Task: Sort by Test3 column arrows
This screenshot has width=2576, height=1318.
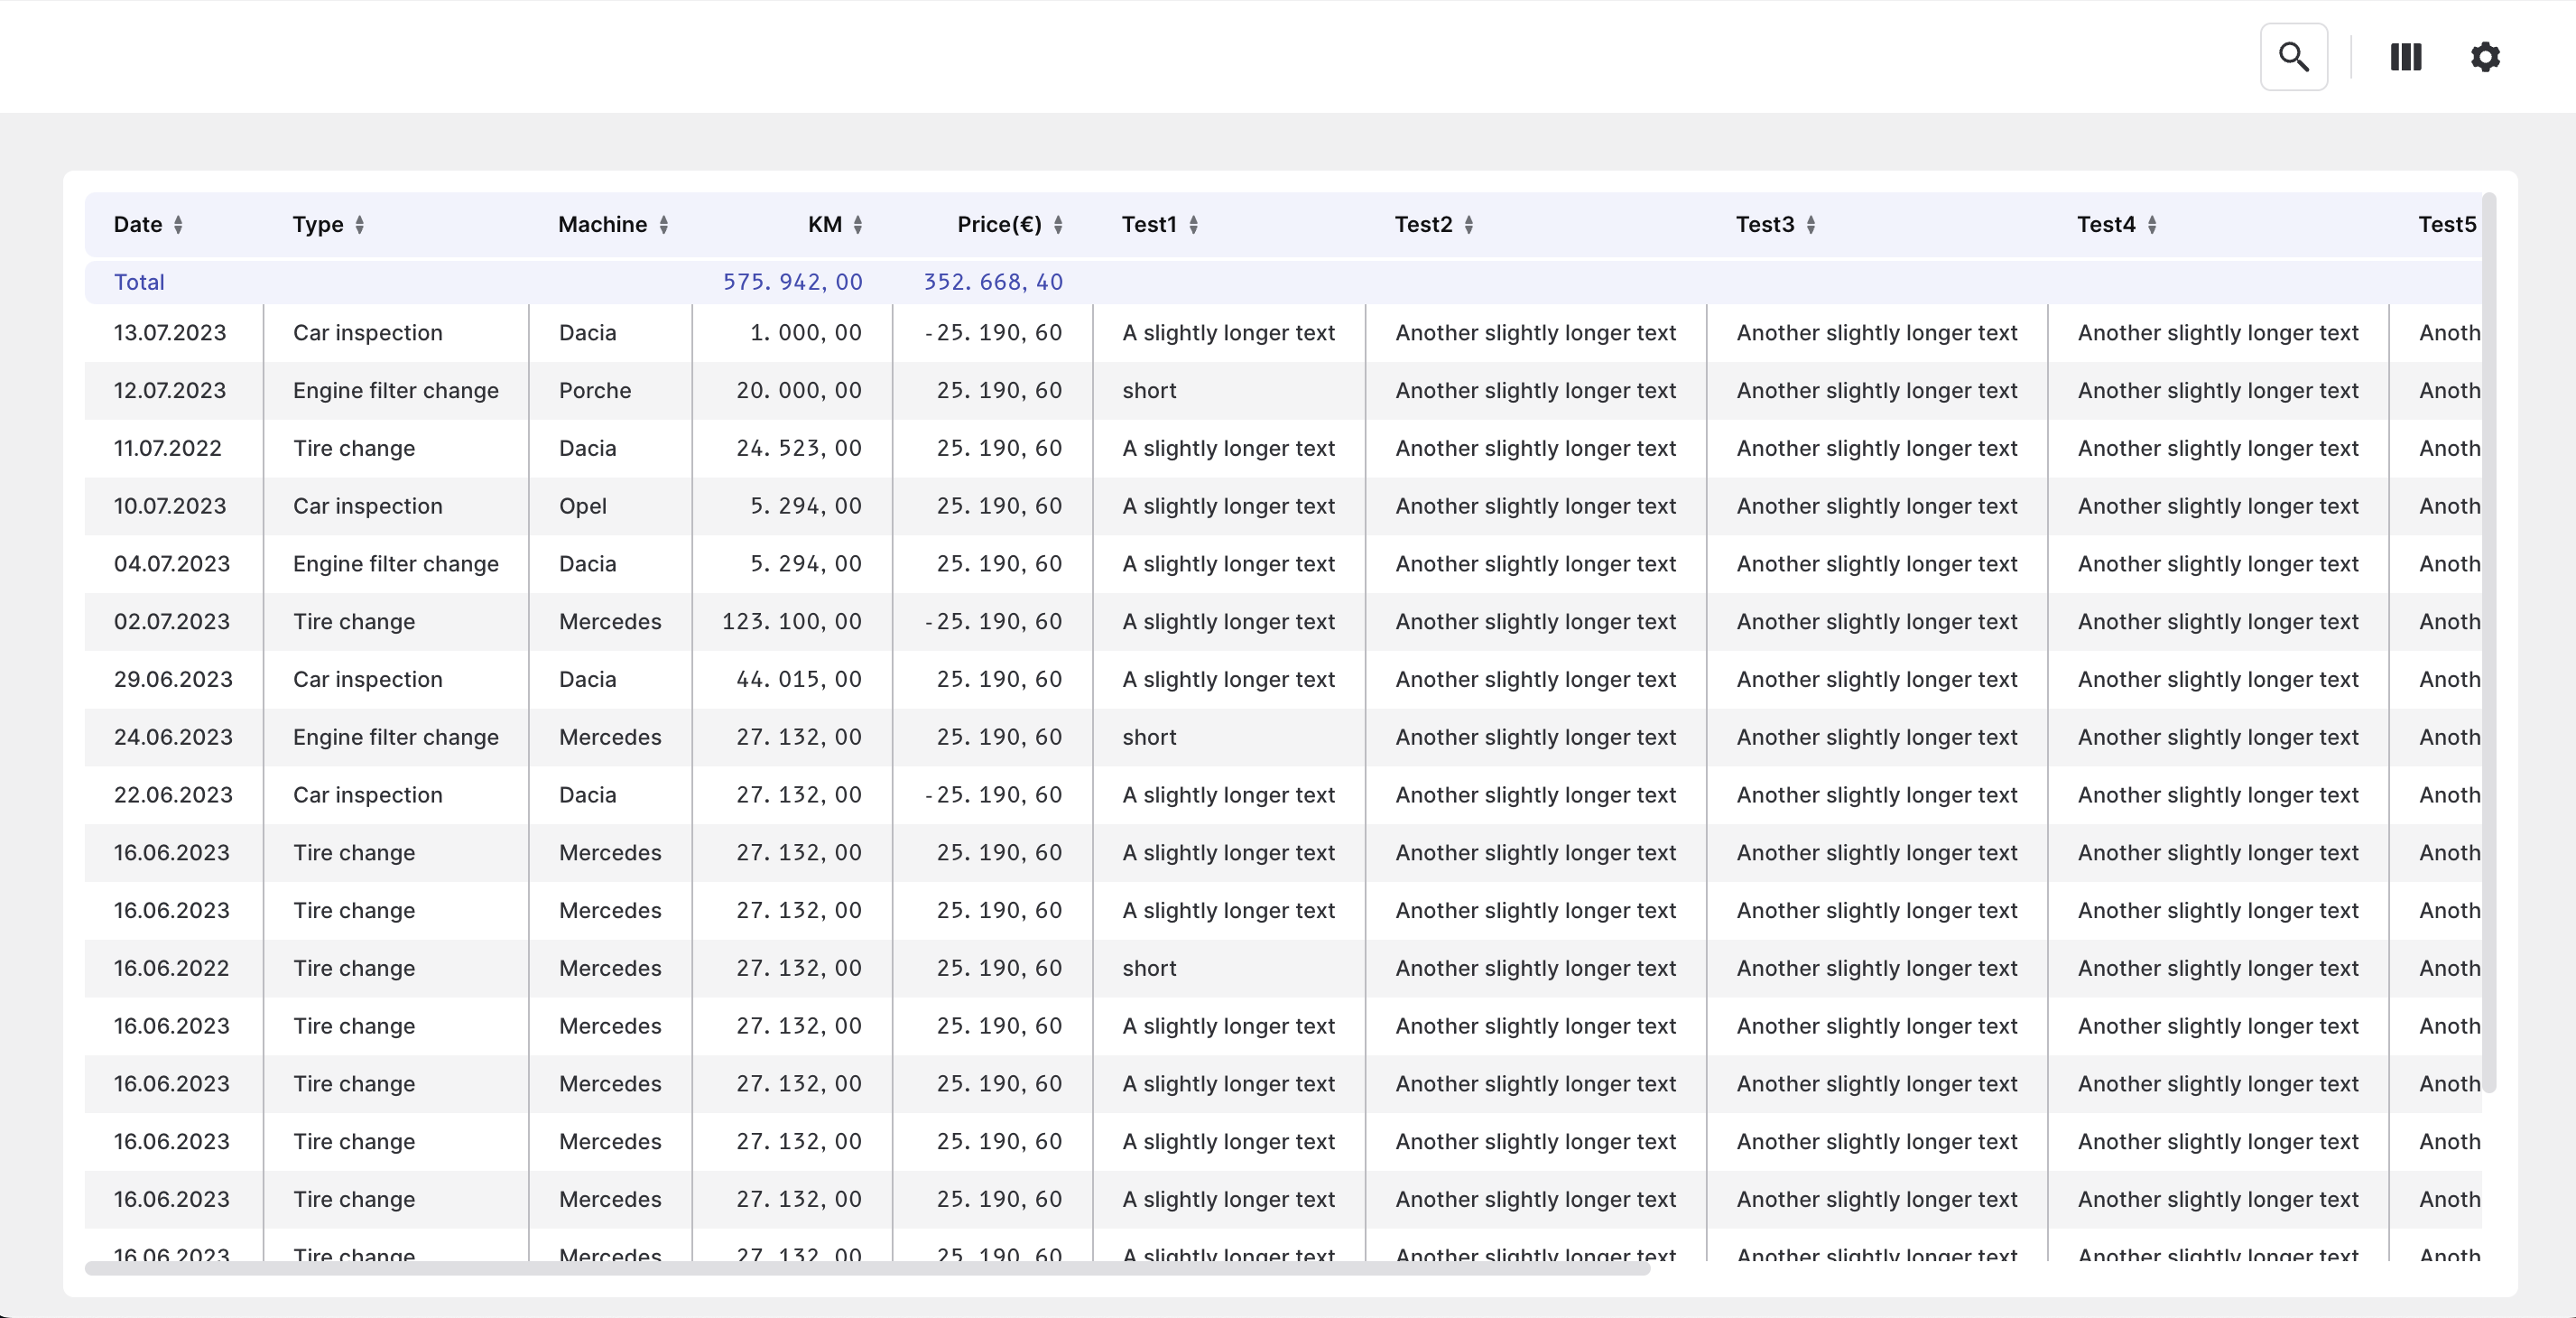Action: point(1810,225)
